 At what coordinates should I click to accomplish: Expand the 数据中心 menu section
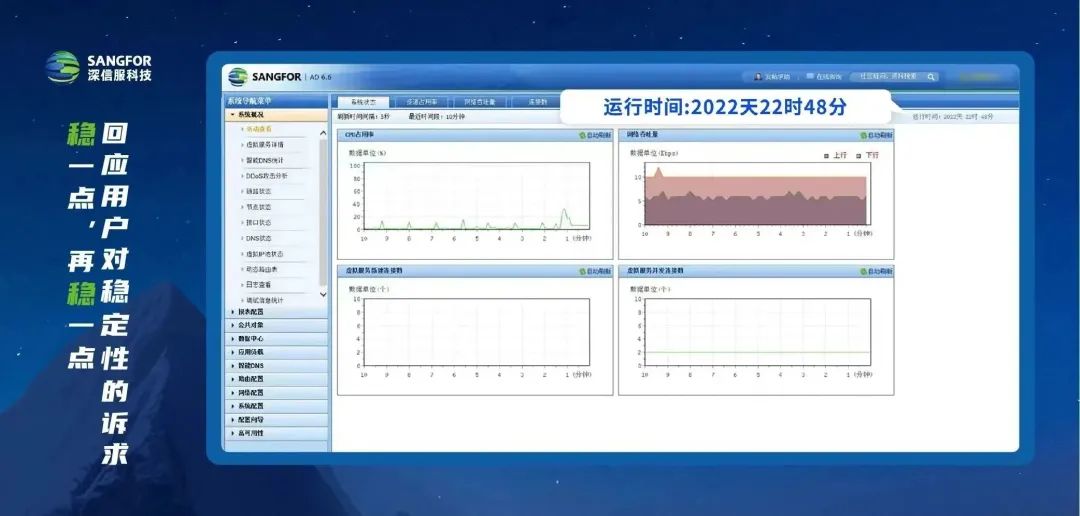276,339
